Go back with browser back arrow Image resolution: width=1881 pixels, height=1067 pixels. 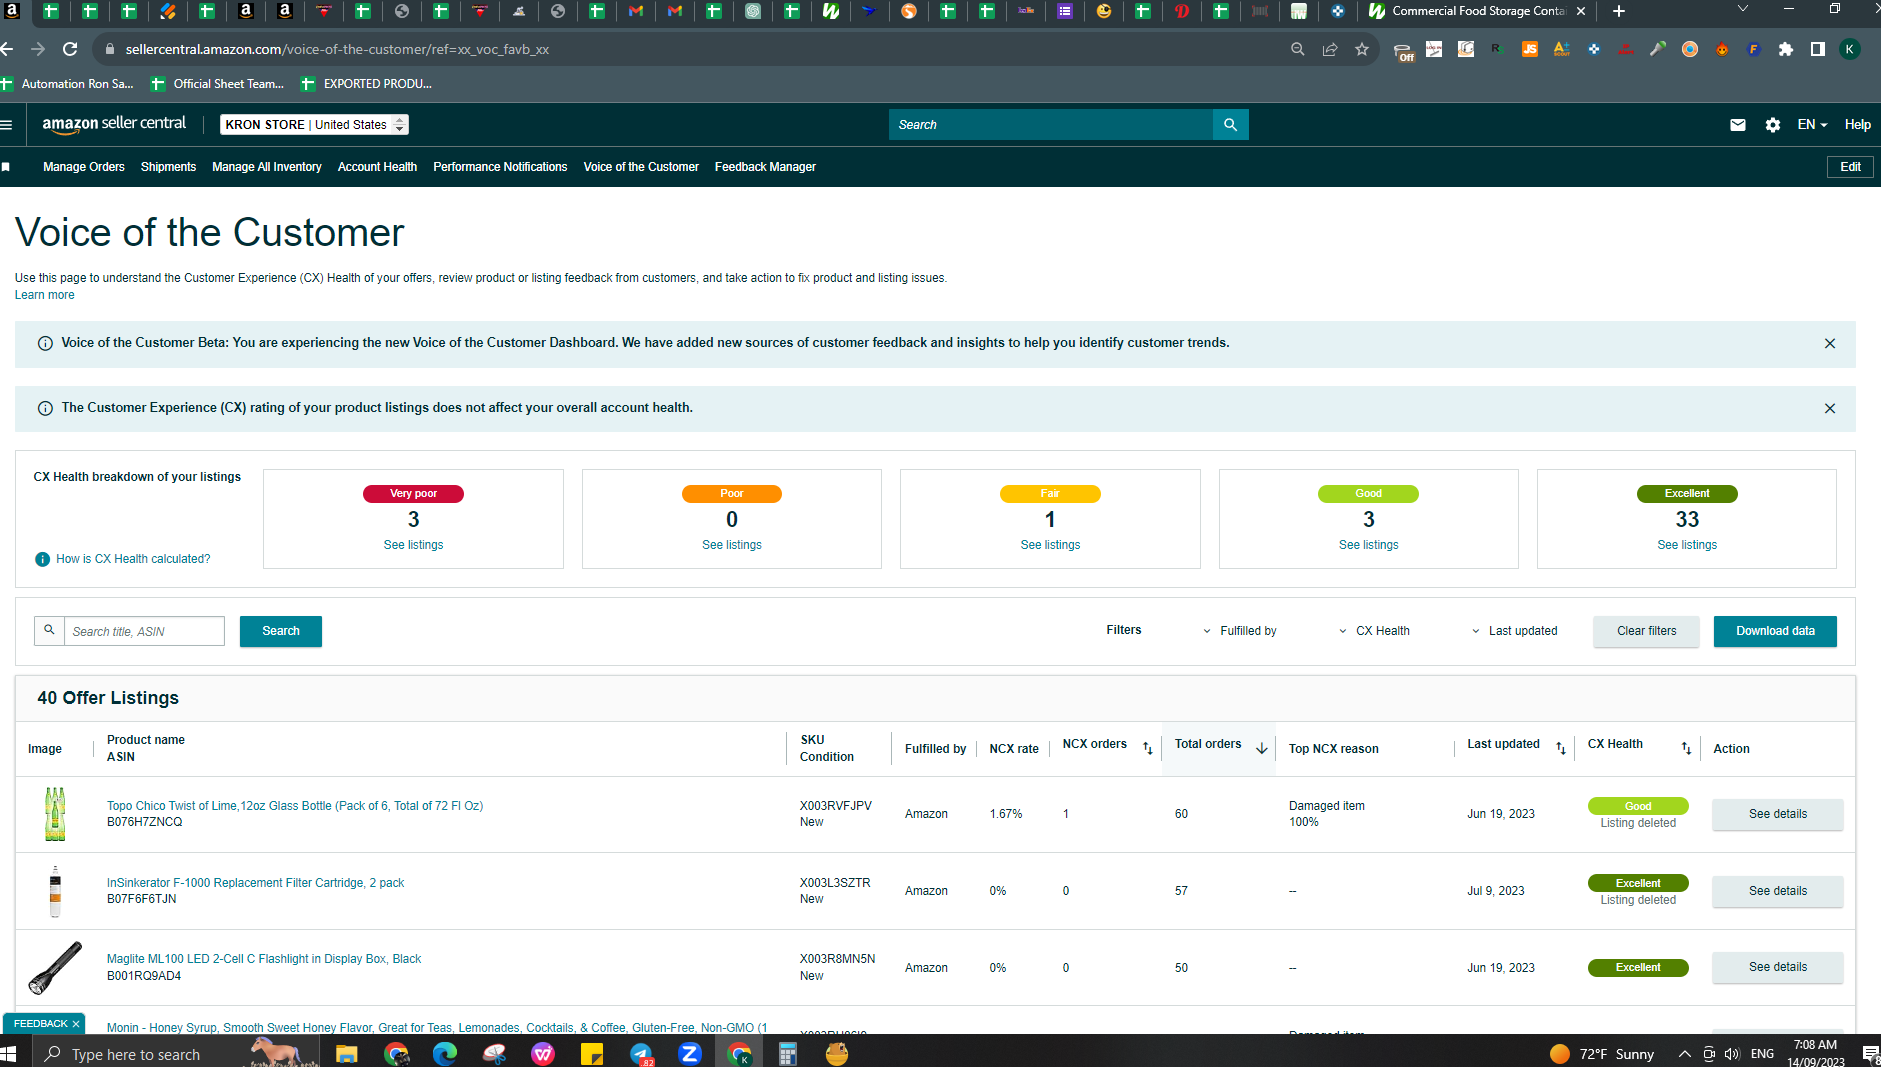click(x=7, y=49)
